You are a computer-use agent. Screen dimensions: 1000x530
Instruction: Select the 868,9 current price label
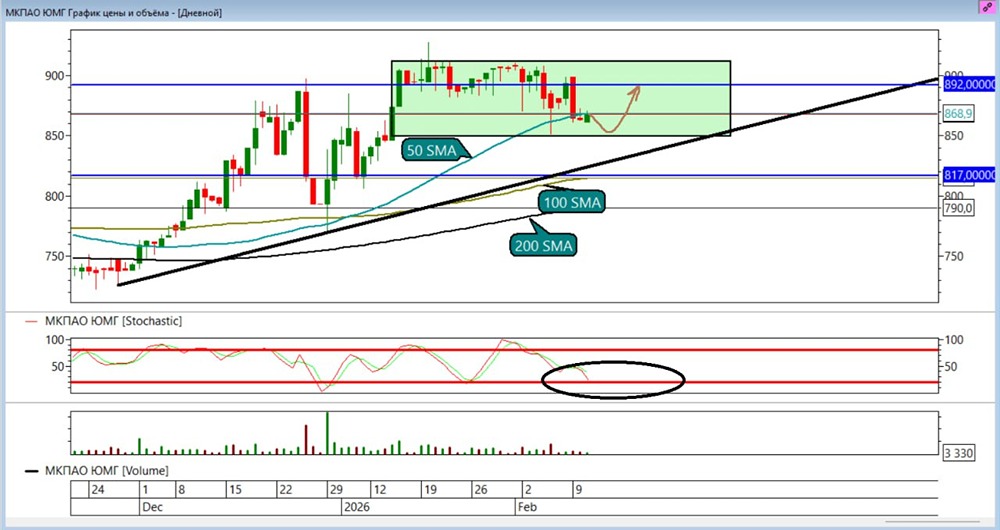(x=958, y=113)
